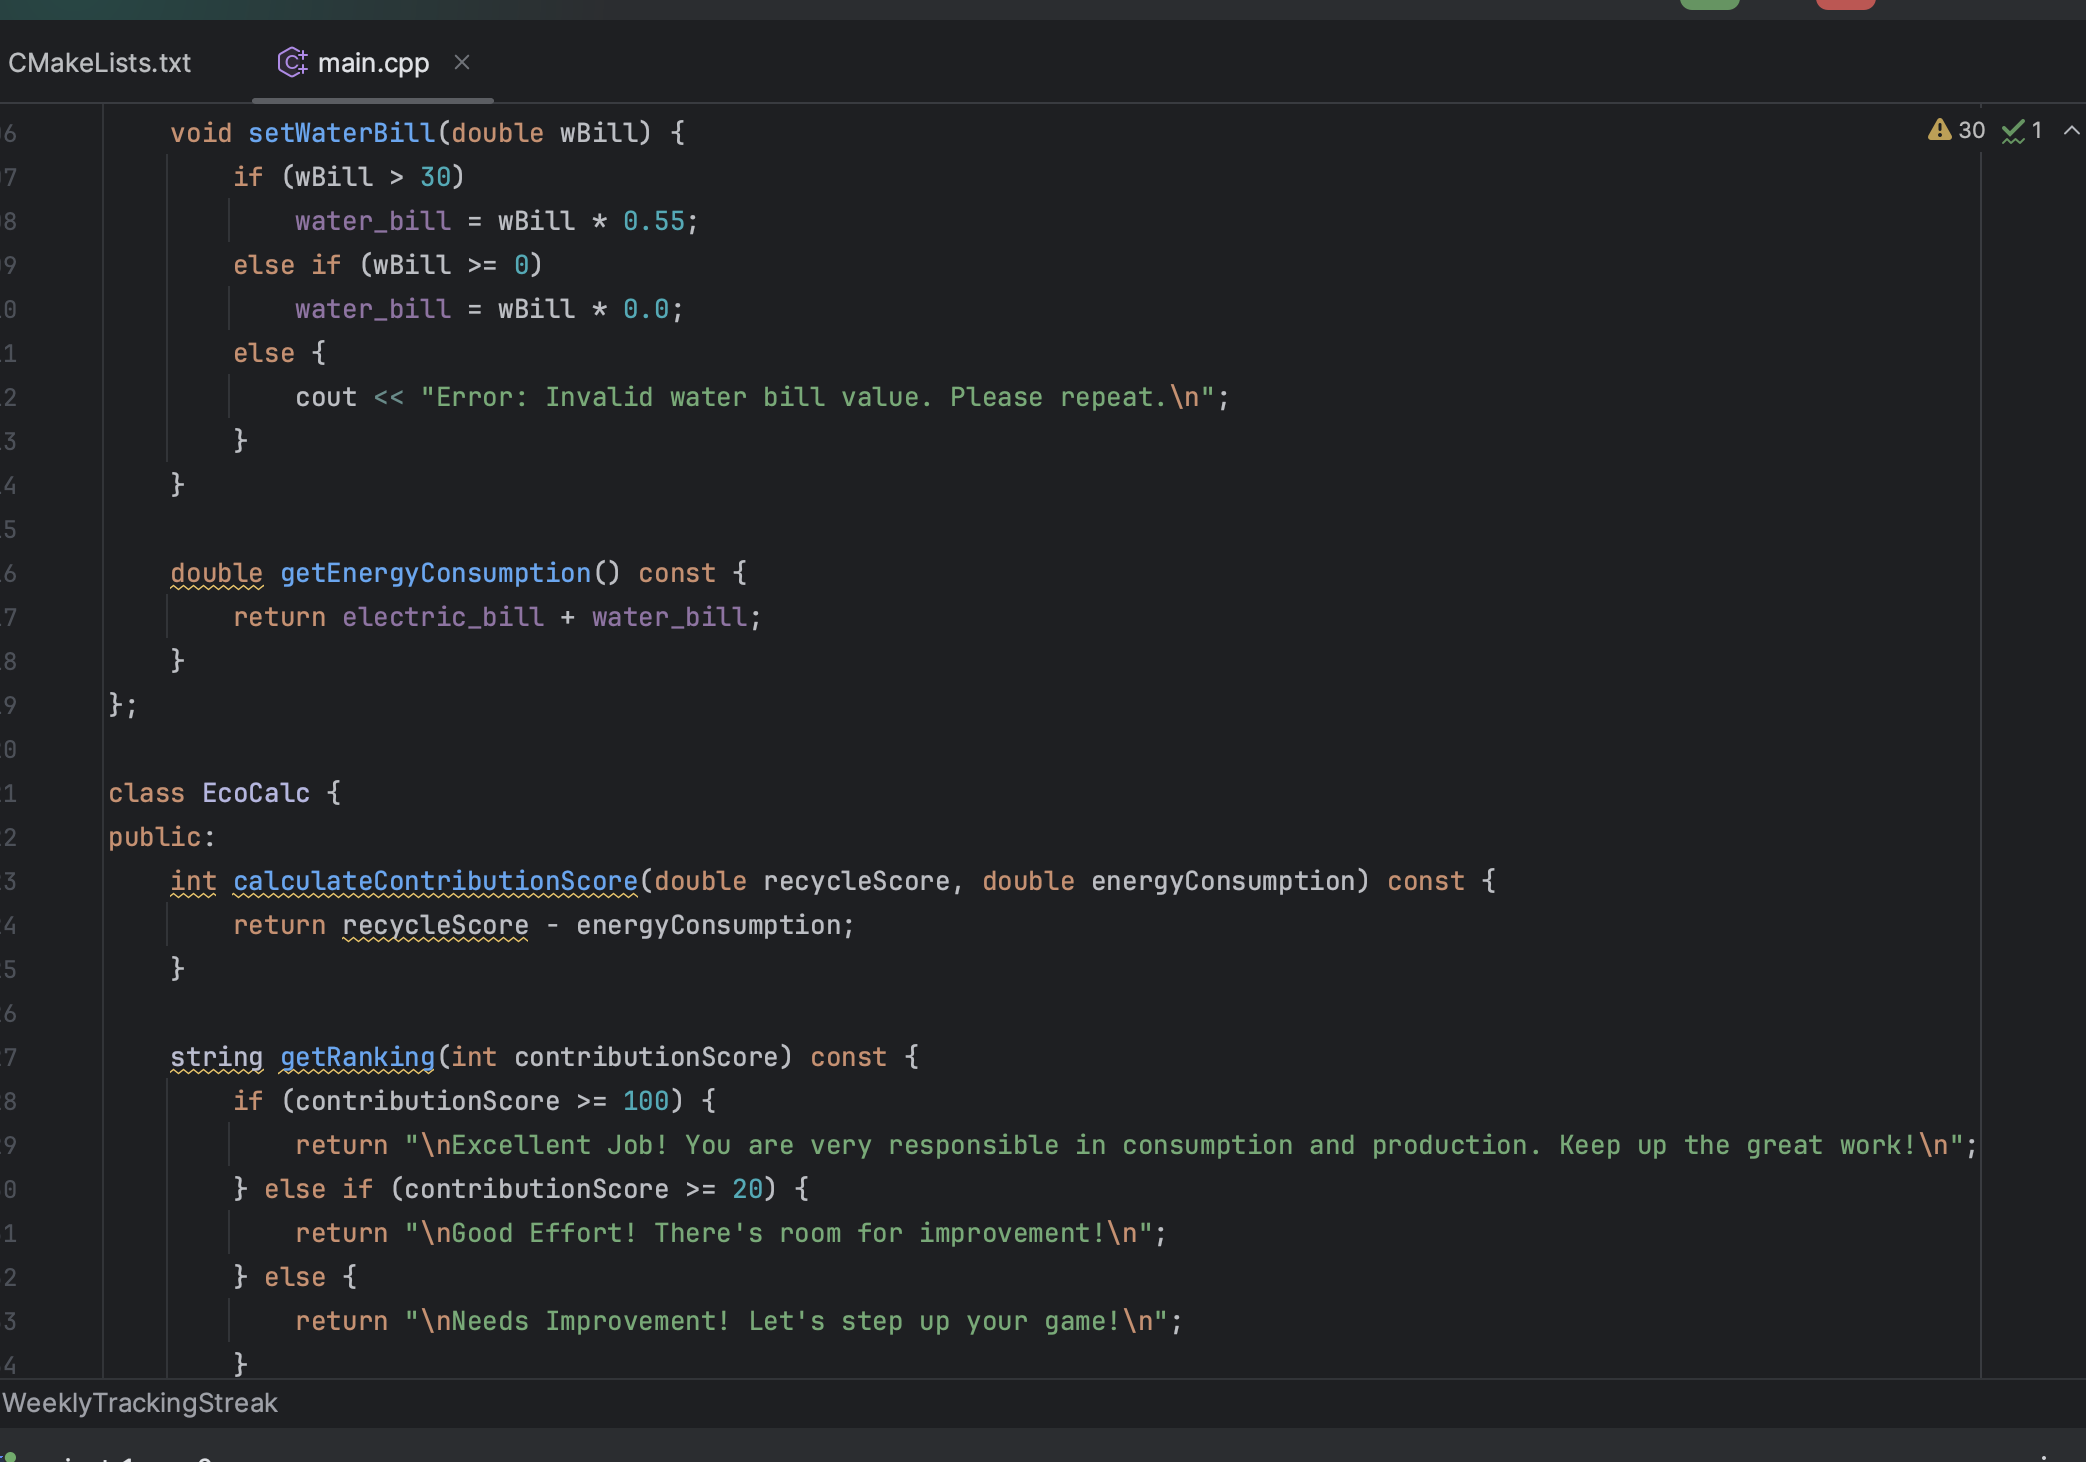Click the underlined calculateContributionScore identifier
The width and height of the screenshot is (2086, 1462).
(x=436, y=881)
